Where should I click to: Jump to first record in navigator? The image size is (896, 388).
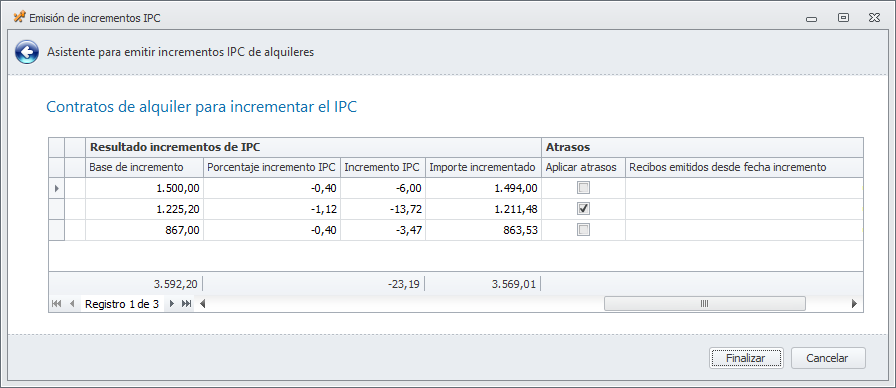pyautogui.click(x=56, y=304)
